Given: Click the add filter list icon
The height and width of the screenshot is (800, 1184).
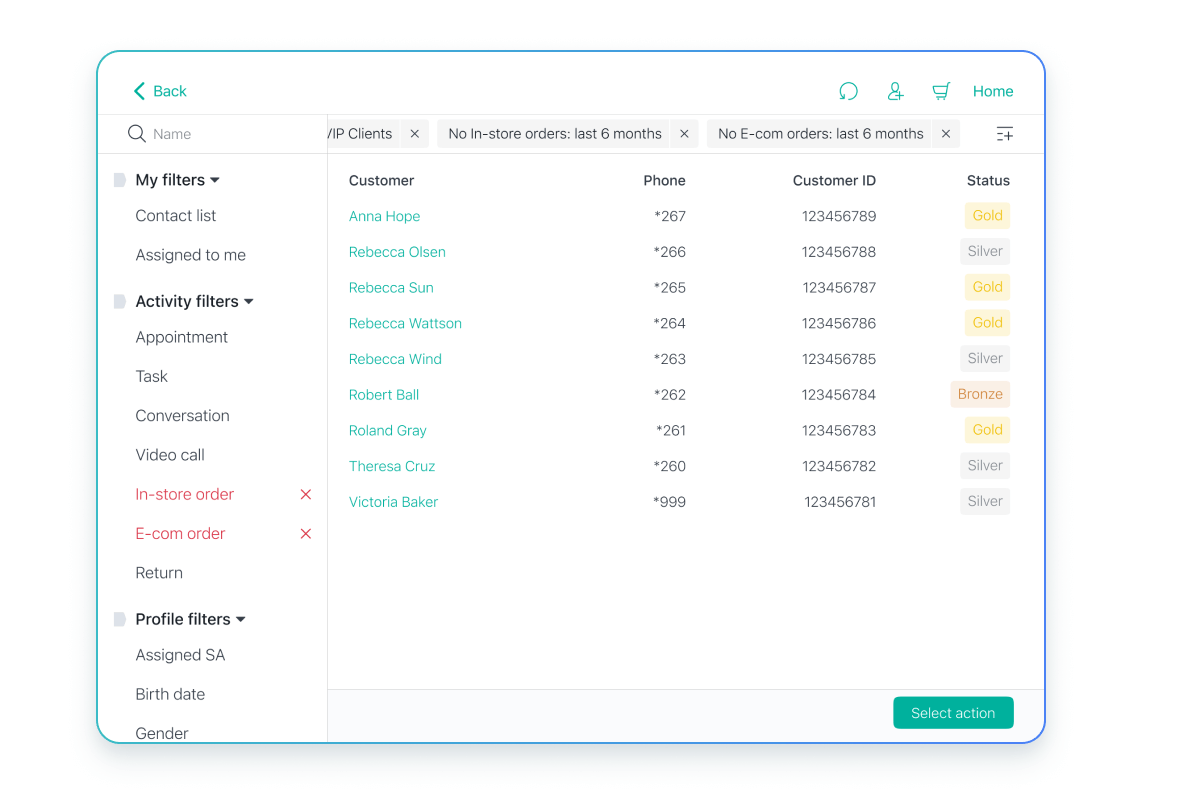Looking at the screenshot, I should coord(1005,134).
